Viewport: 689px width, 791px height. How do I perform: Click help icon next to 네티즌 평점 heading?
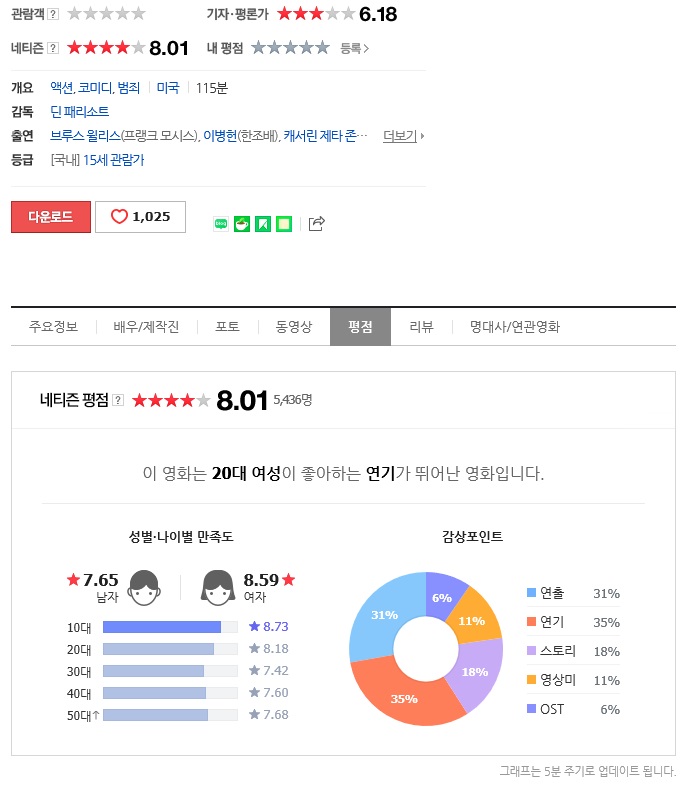(x=118, y=401)
